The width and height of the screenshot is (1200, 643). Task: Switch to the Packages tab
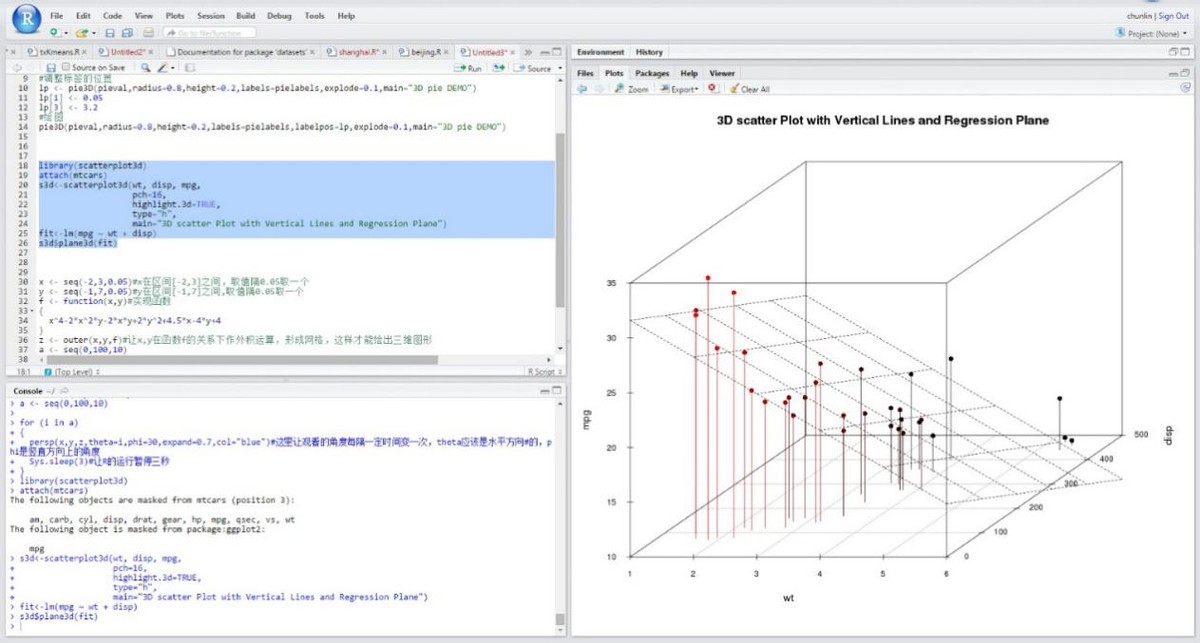click(x=652, y=73)
